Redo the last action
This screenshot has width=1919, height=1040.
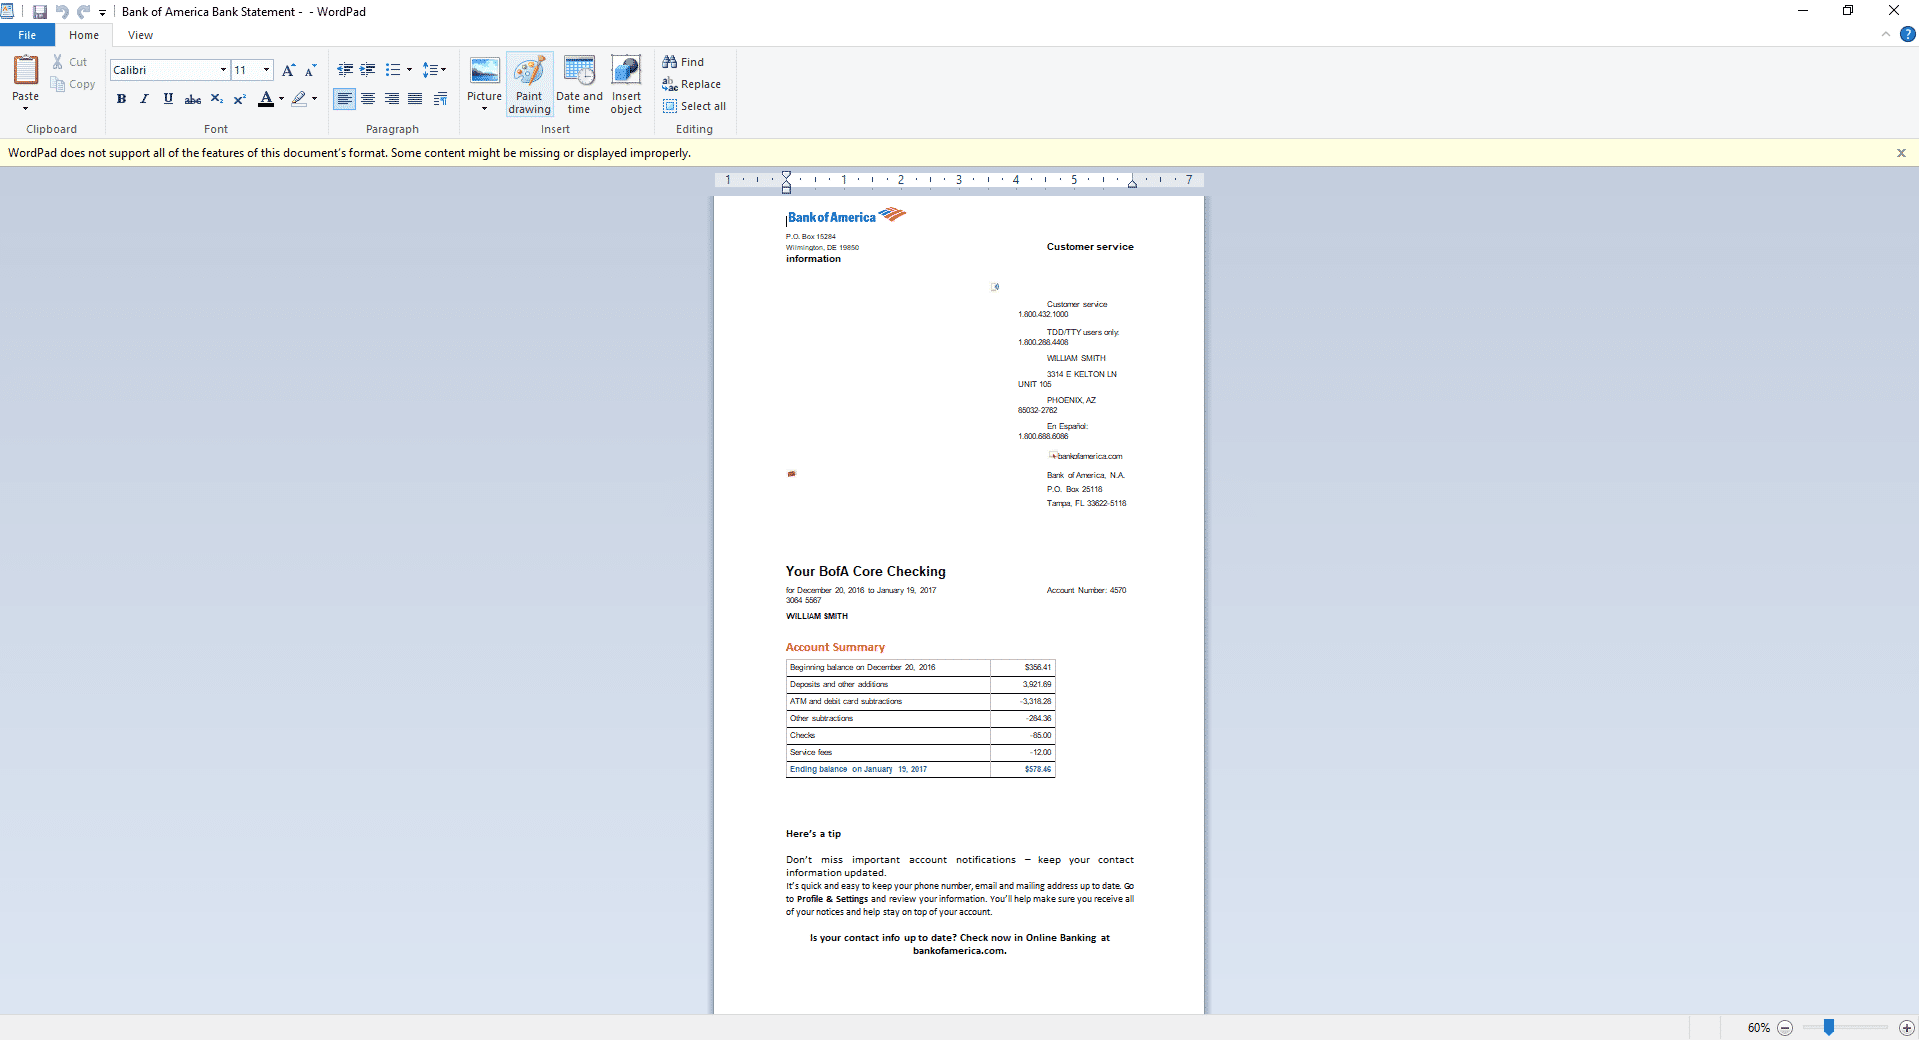[84, 12]
